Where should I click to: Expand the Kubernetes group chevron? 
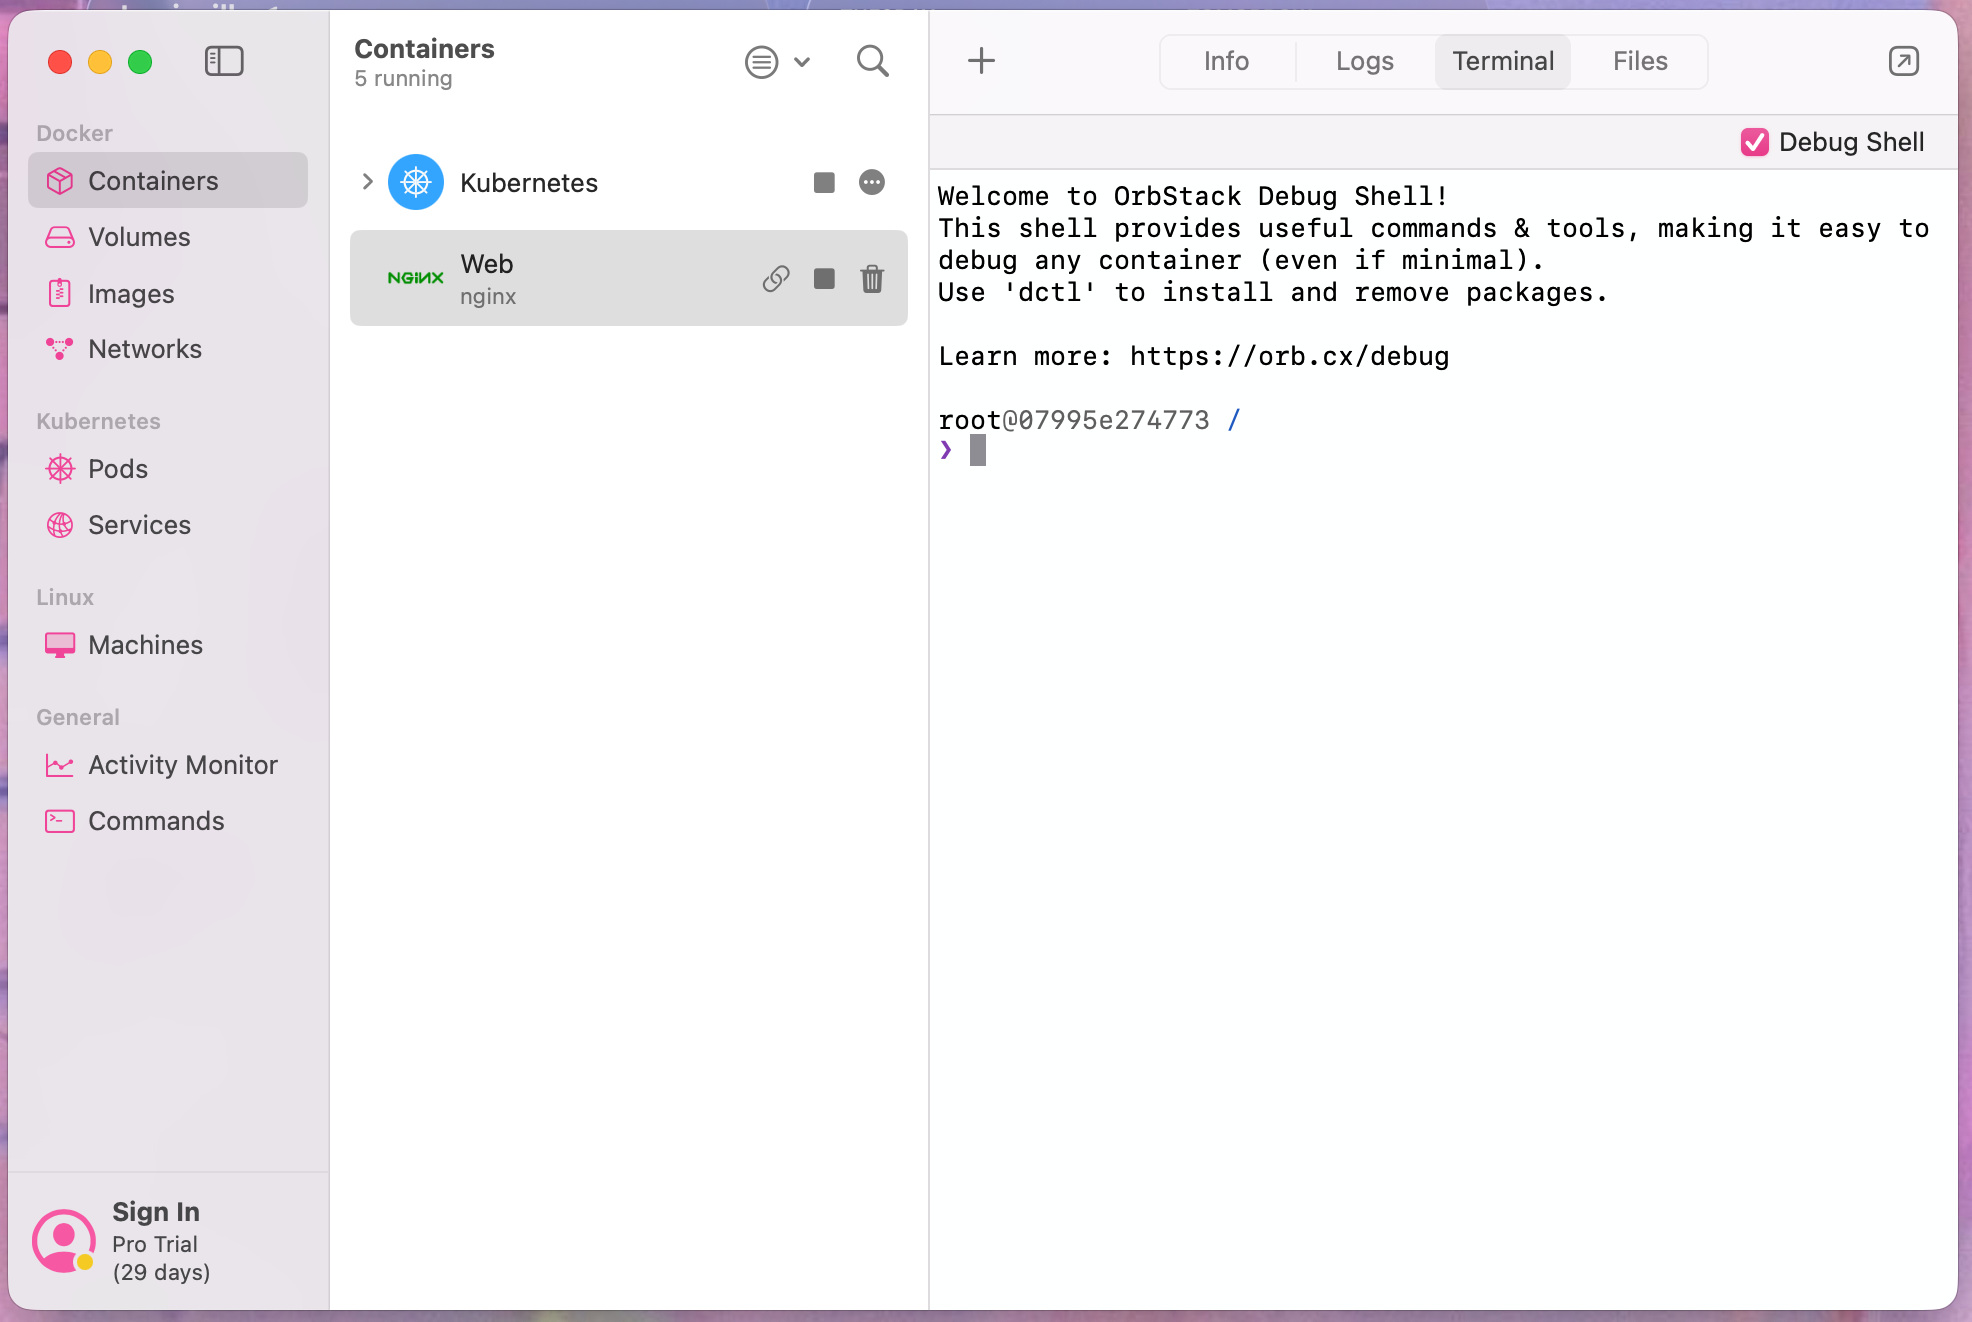coord(367,182)
